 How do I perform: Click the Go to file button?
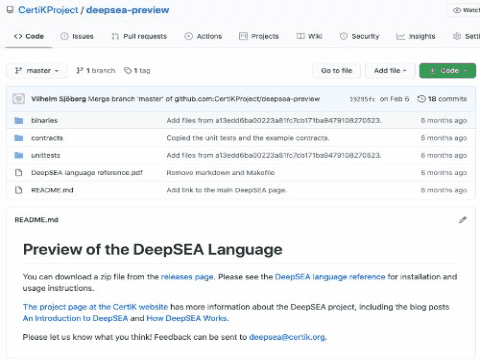pyautogui.click(x=336, y=71)
